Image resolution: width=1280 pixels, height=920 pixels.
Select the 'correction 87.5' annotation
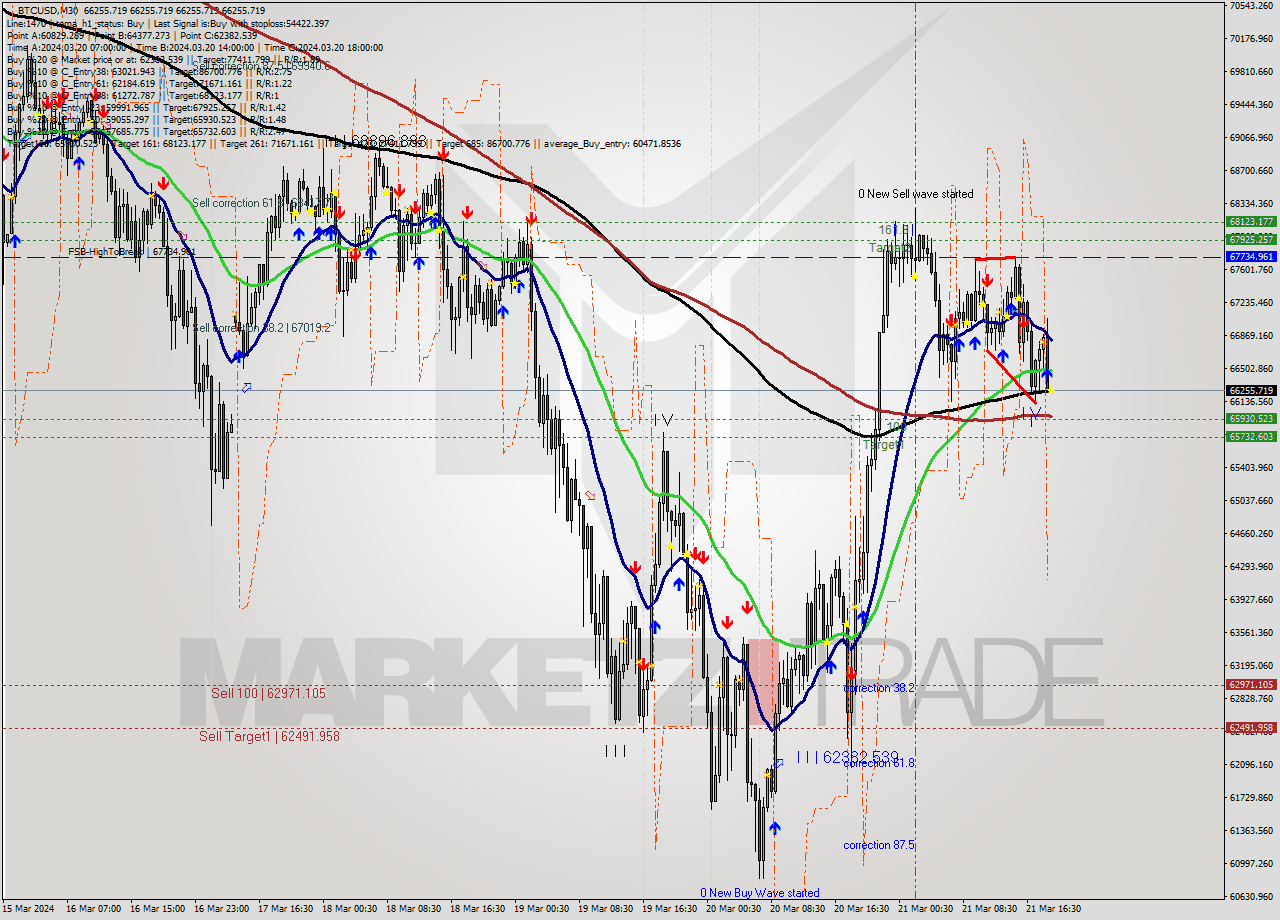[879, 845]
